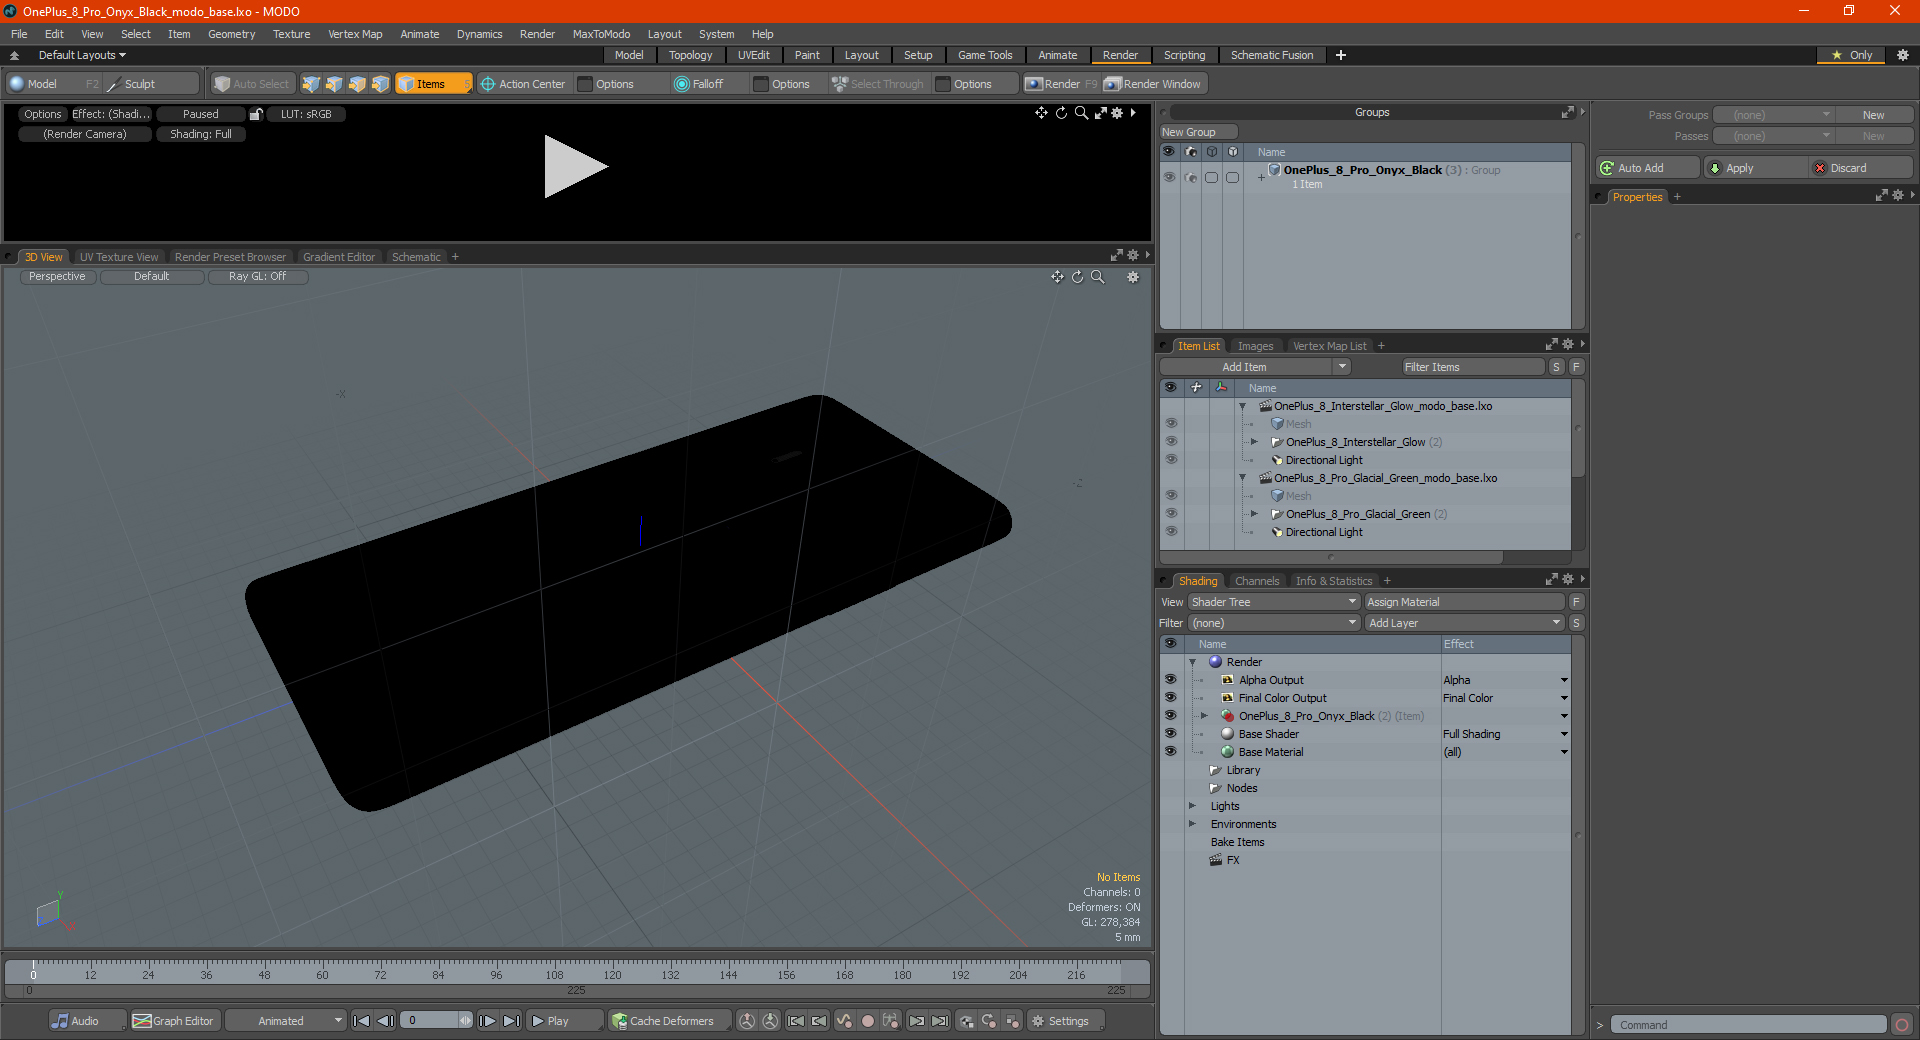Click the preview viewport settings gear
Image resolution: width=1920 pixels, height=1040 pixels.
point(1118,113)
